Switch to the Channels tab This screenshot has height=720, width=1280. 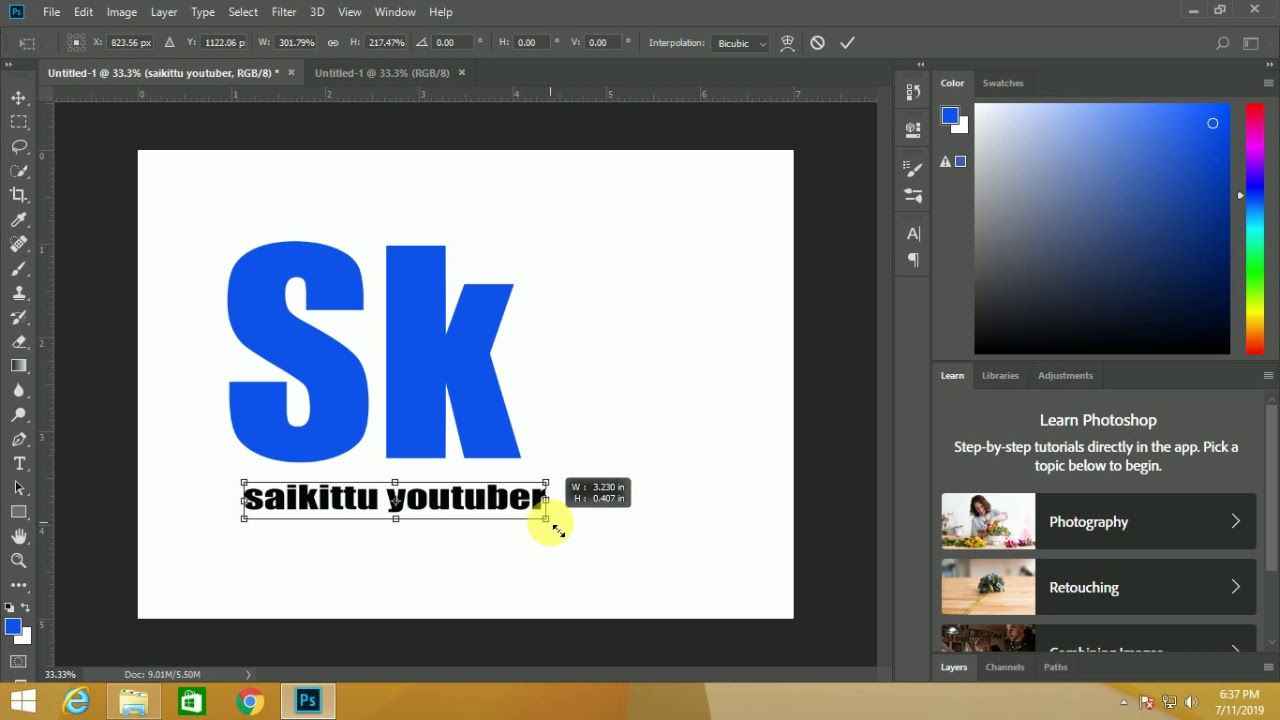[x=1005, y=667]
